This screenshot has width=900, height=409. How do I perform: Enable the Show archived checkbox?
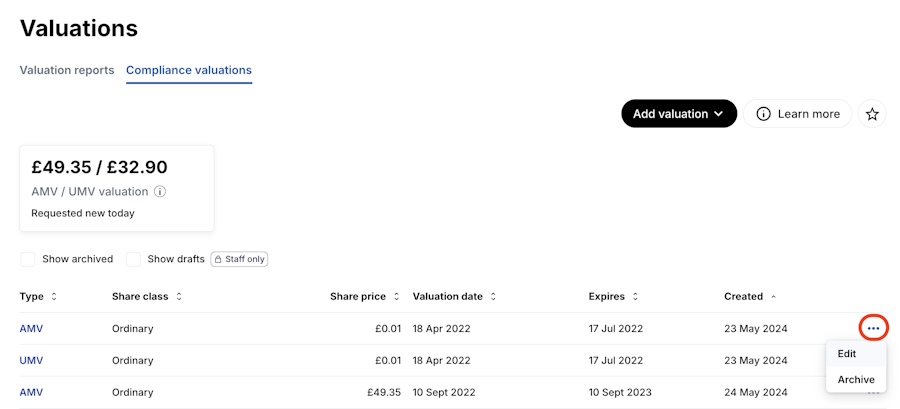(29, 259)
